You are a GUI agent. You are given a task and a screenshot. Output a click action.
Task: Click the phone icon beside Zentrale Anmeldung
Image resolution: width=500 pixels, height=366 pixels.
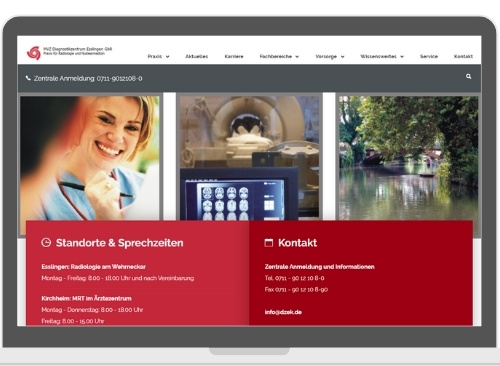28,78
